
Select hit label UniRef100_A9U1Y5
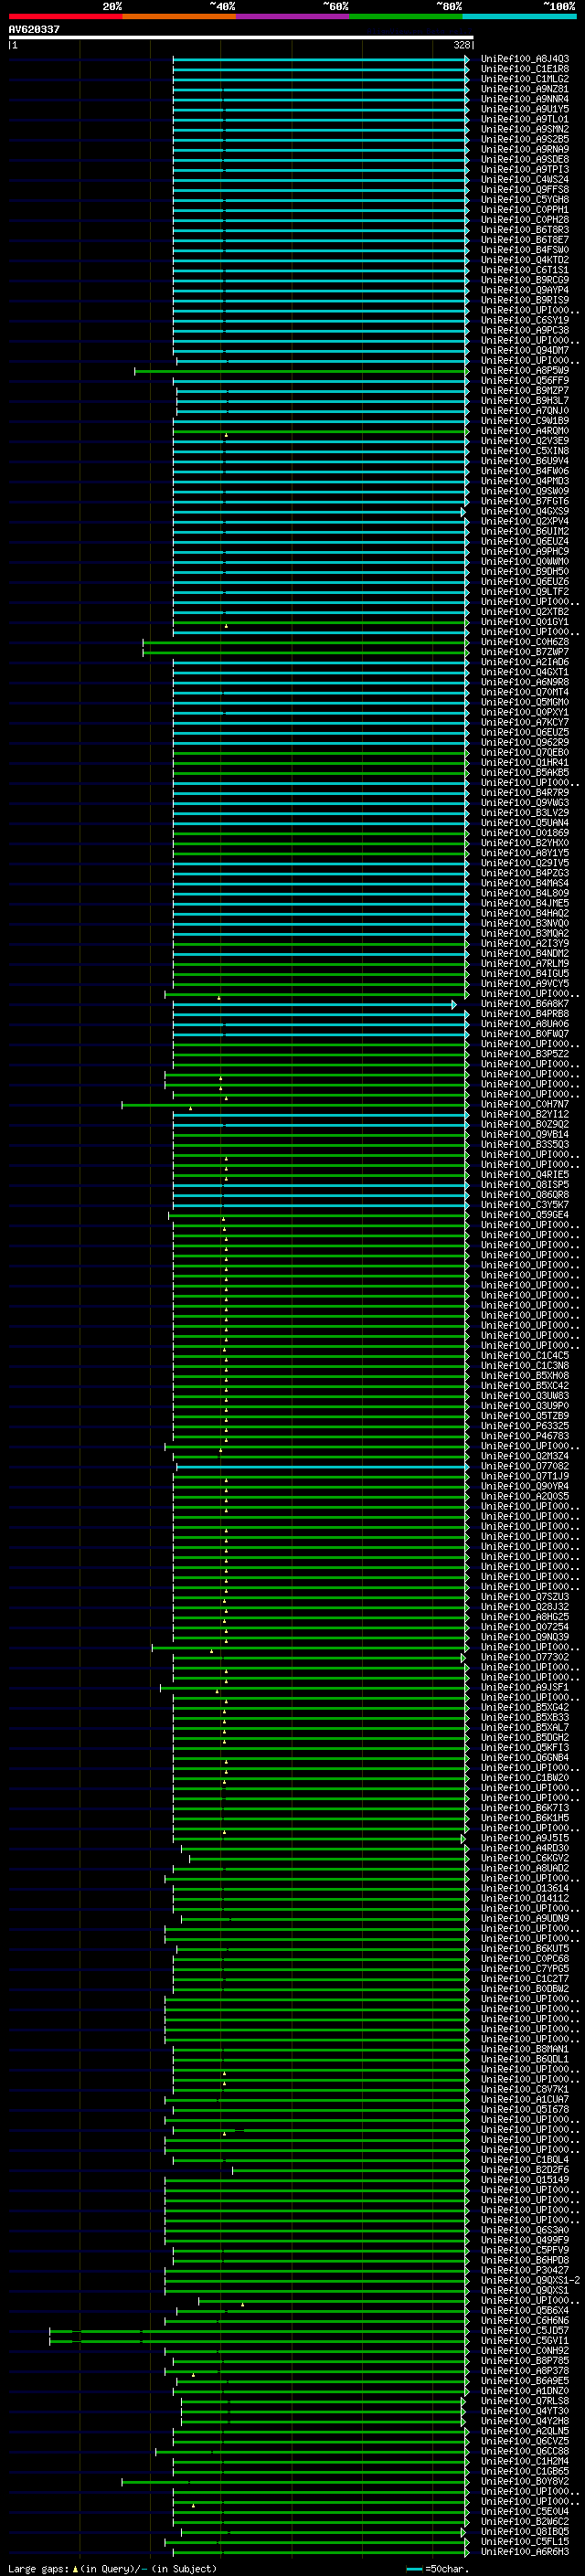[x=524, y=109]
